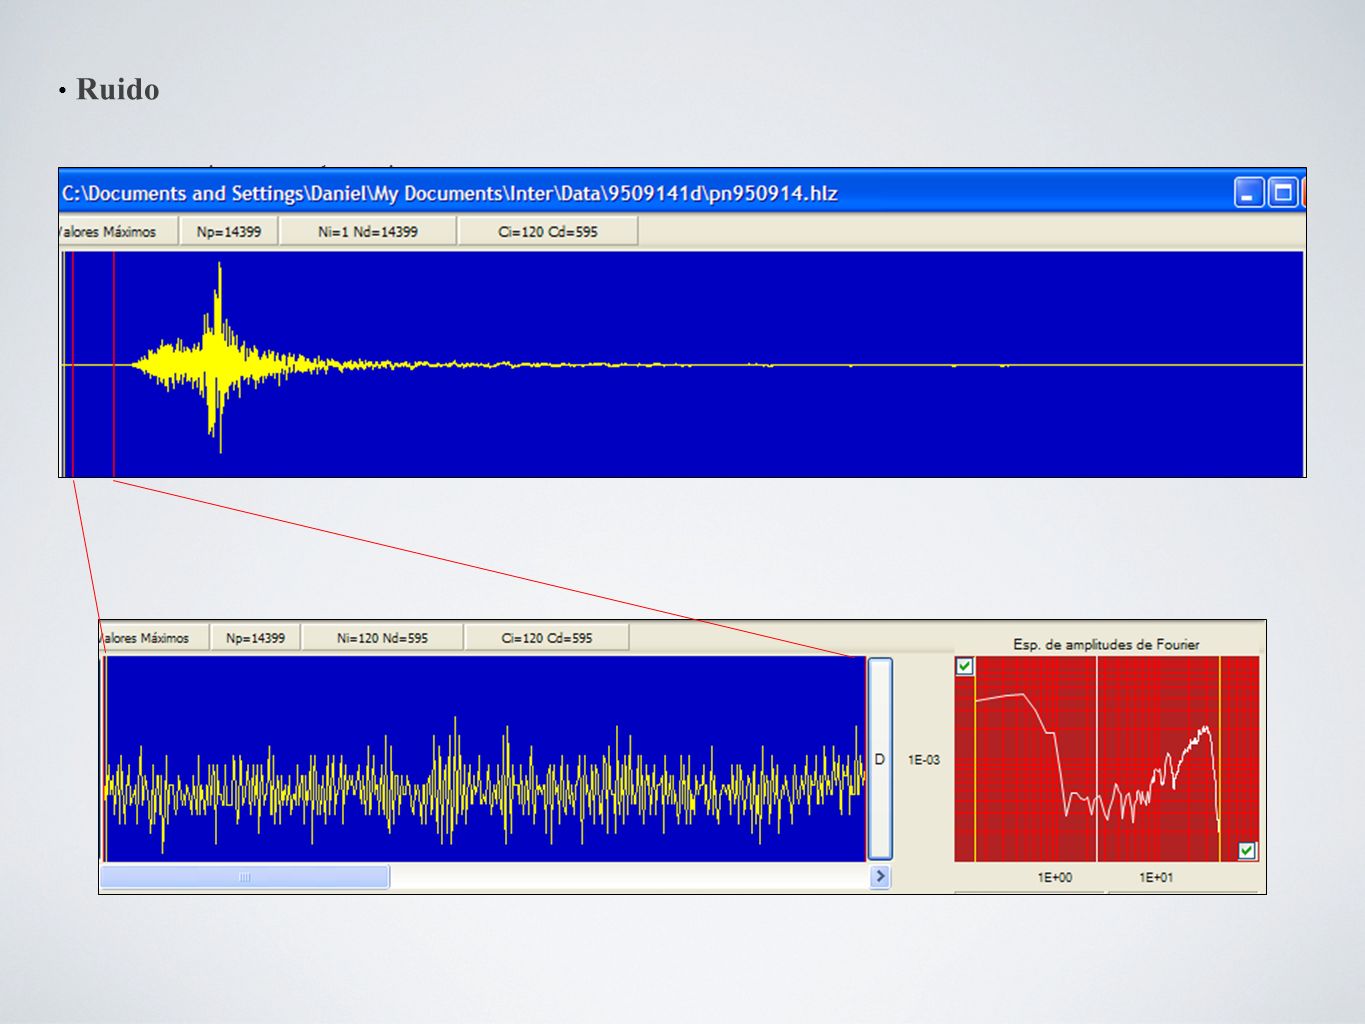1365x1024 pixels.
Task: Click the 'Ni=120 Nd=595' field
Action: [x=382, y=638]
